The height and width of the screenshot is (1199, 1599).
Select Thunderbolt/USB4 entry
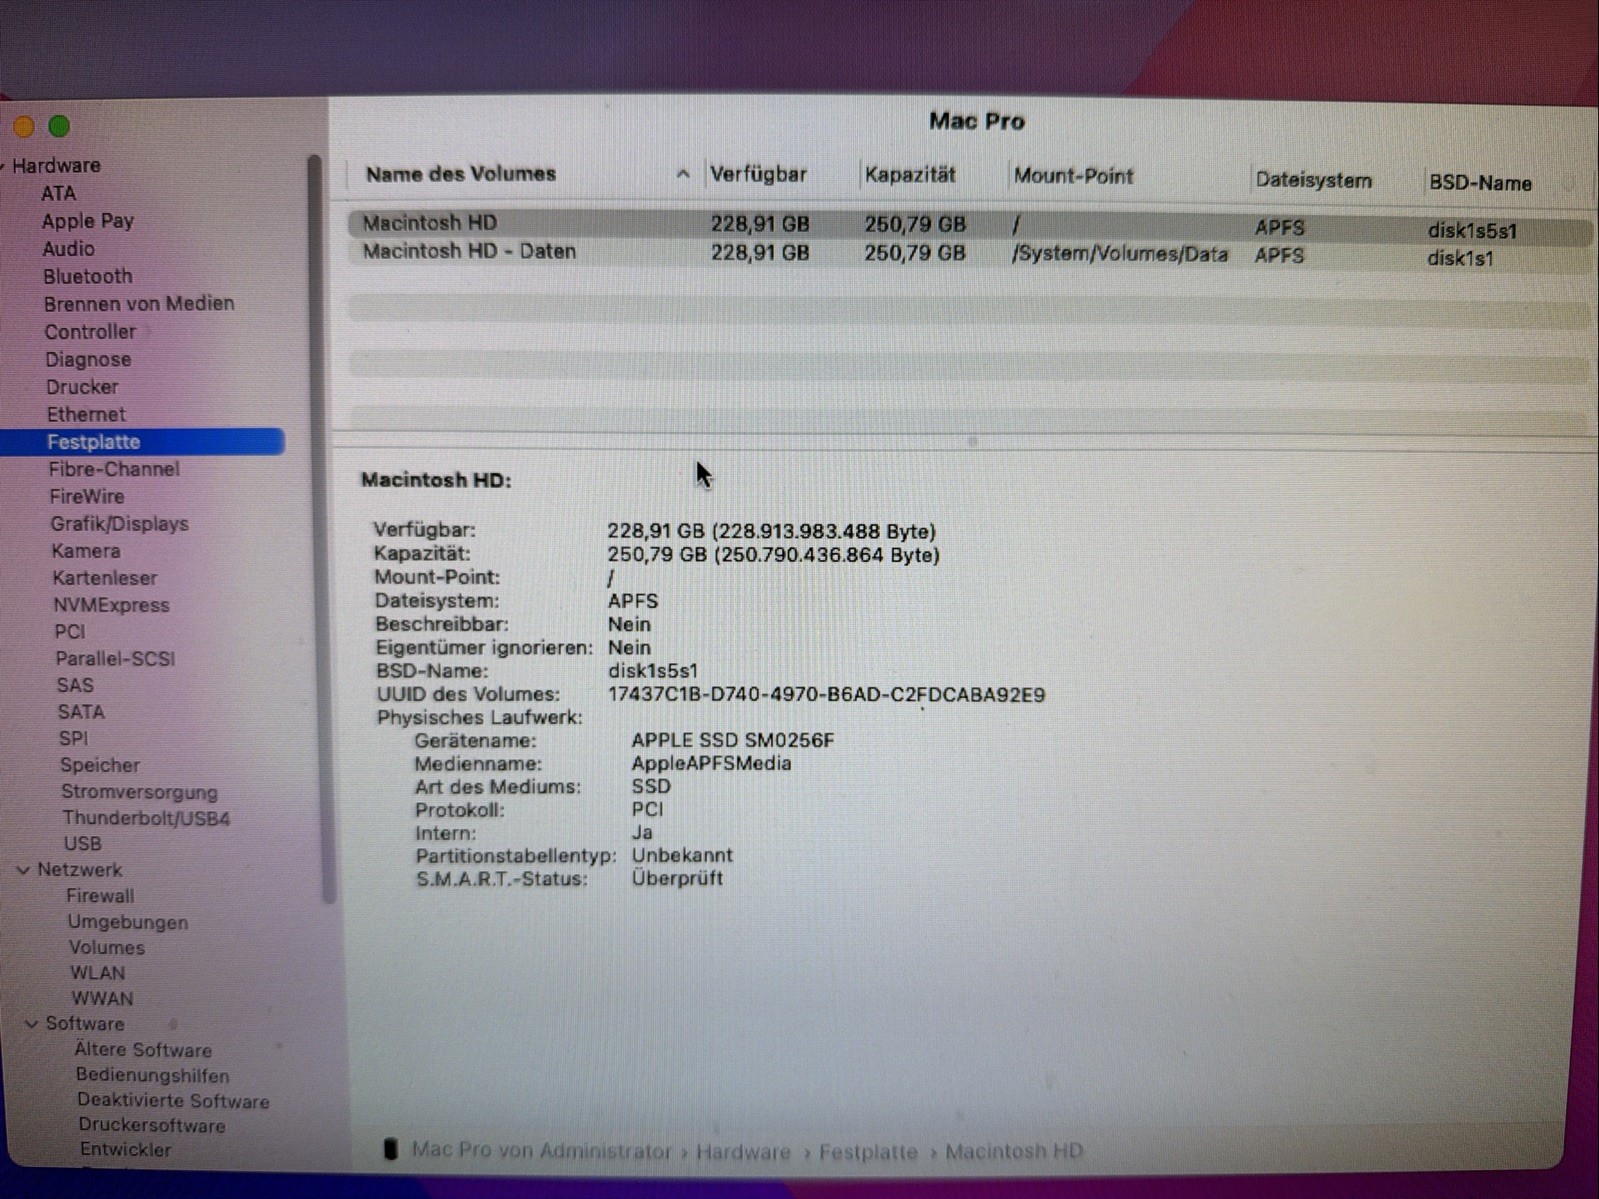[x=146, y=818]
